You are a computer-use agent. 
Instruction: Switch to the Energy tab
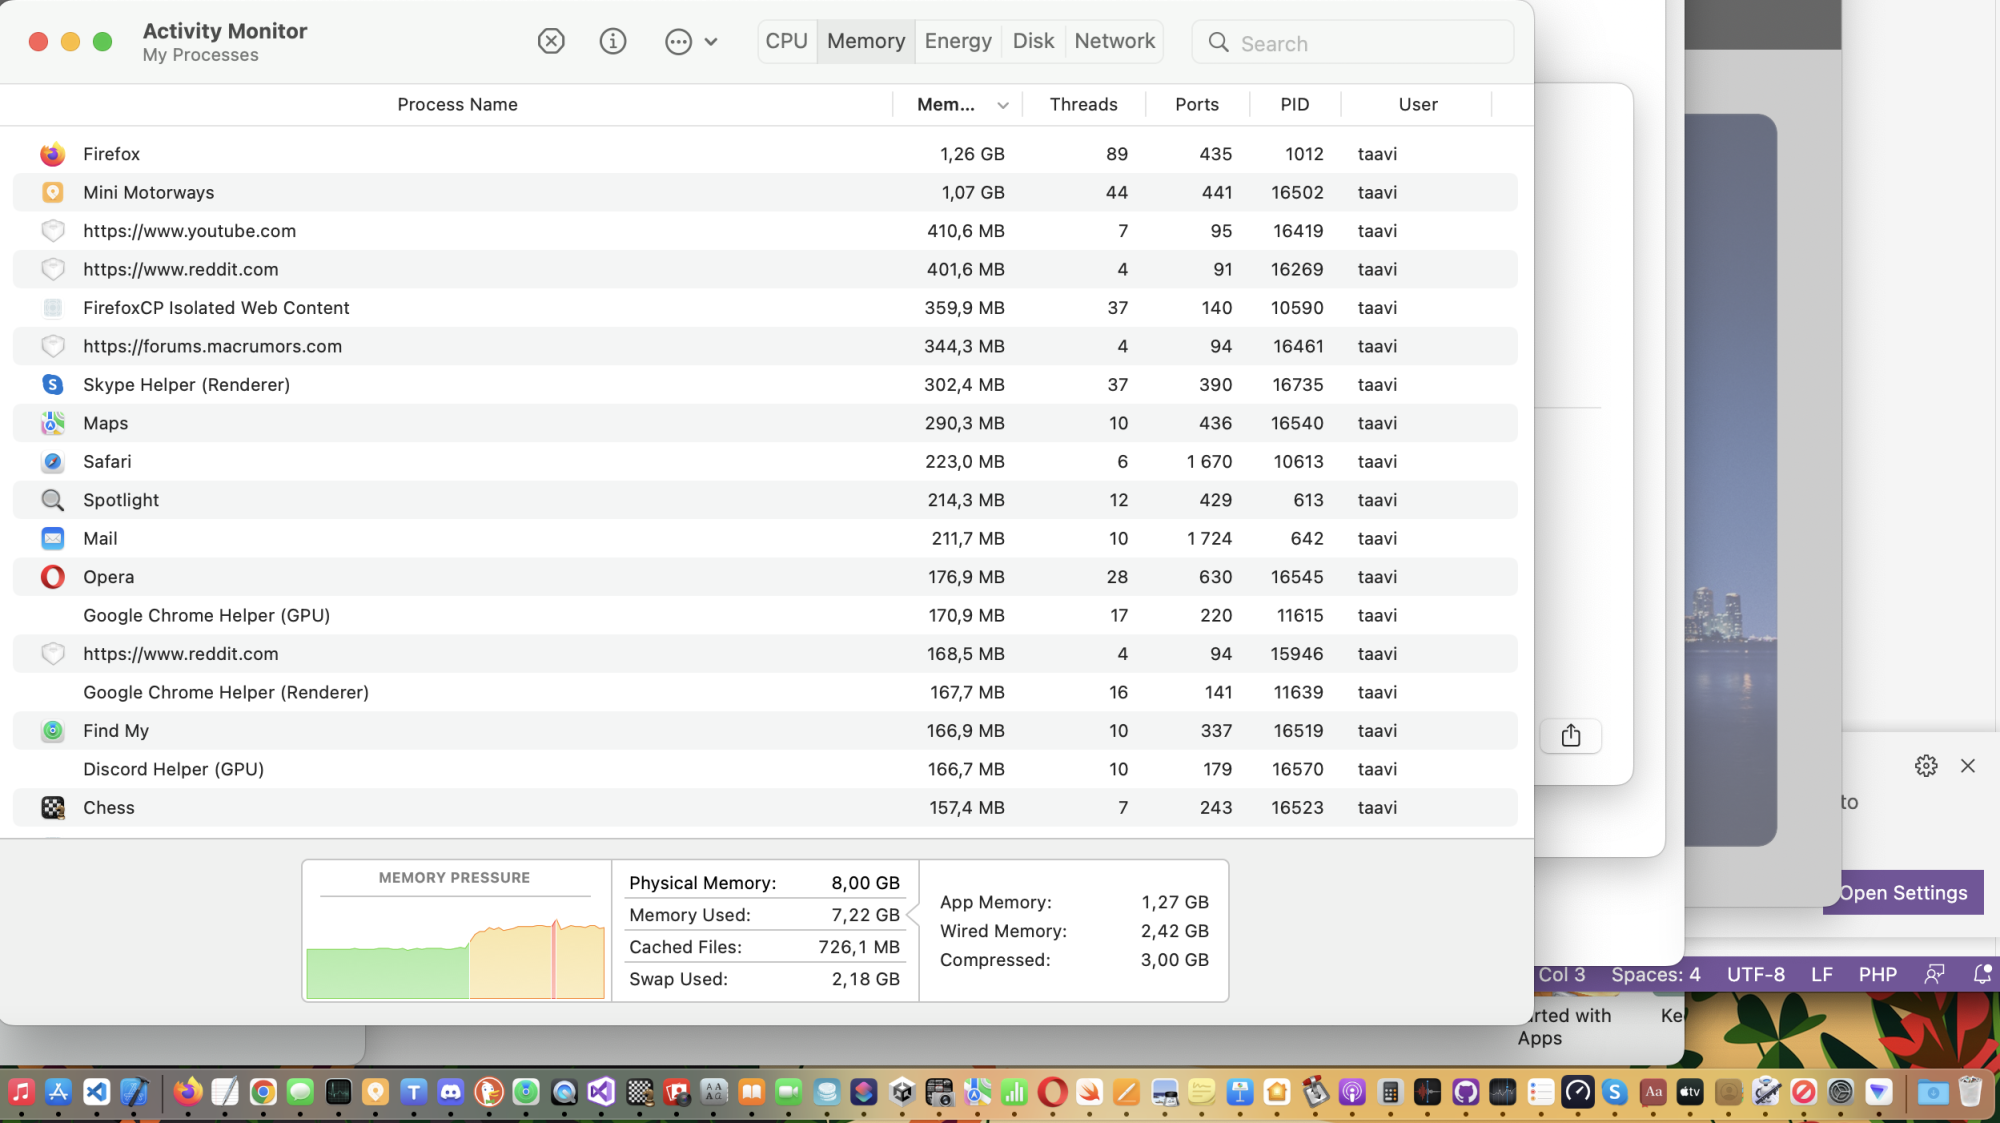tap(957, 41)
